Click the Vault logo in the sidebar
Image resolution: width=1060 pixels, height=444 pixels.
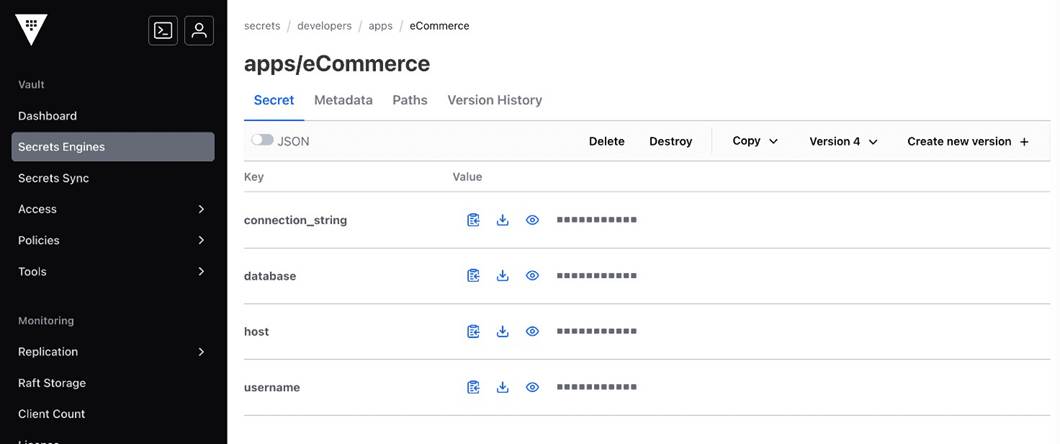pyautogui.click(x=31, y=29)
